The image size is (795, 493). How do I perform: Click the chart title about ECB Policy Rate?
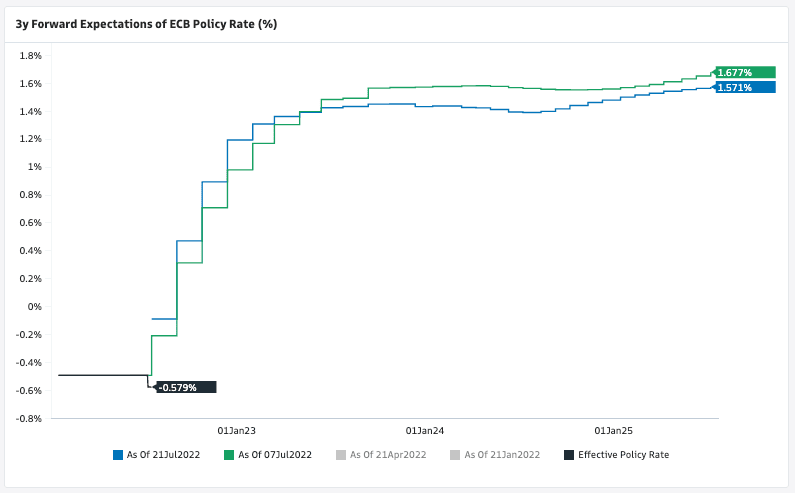(x=146, y=23)
